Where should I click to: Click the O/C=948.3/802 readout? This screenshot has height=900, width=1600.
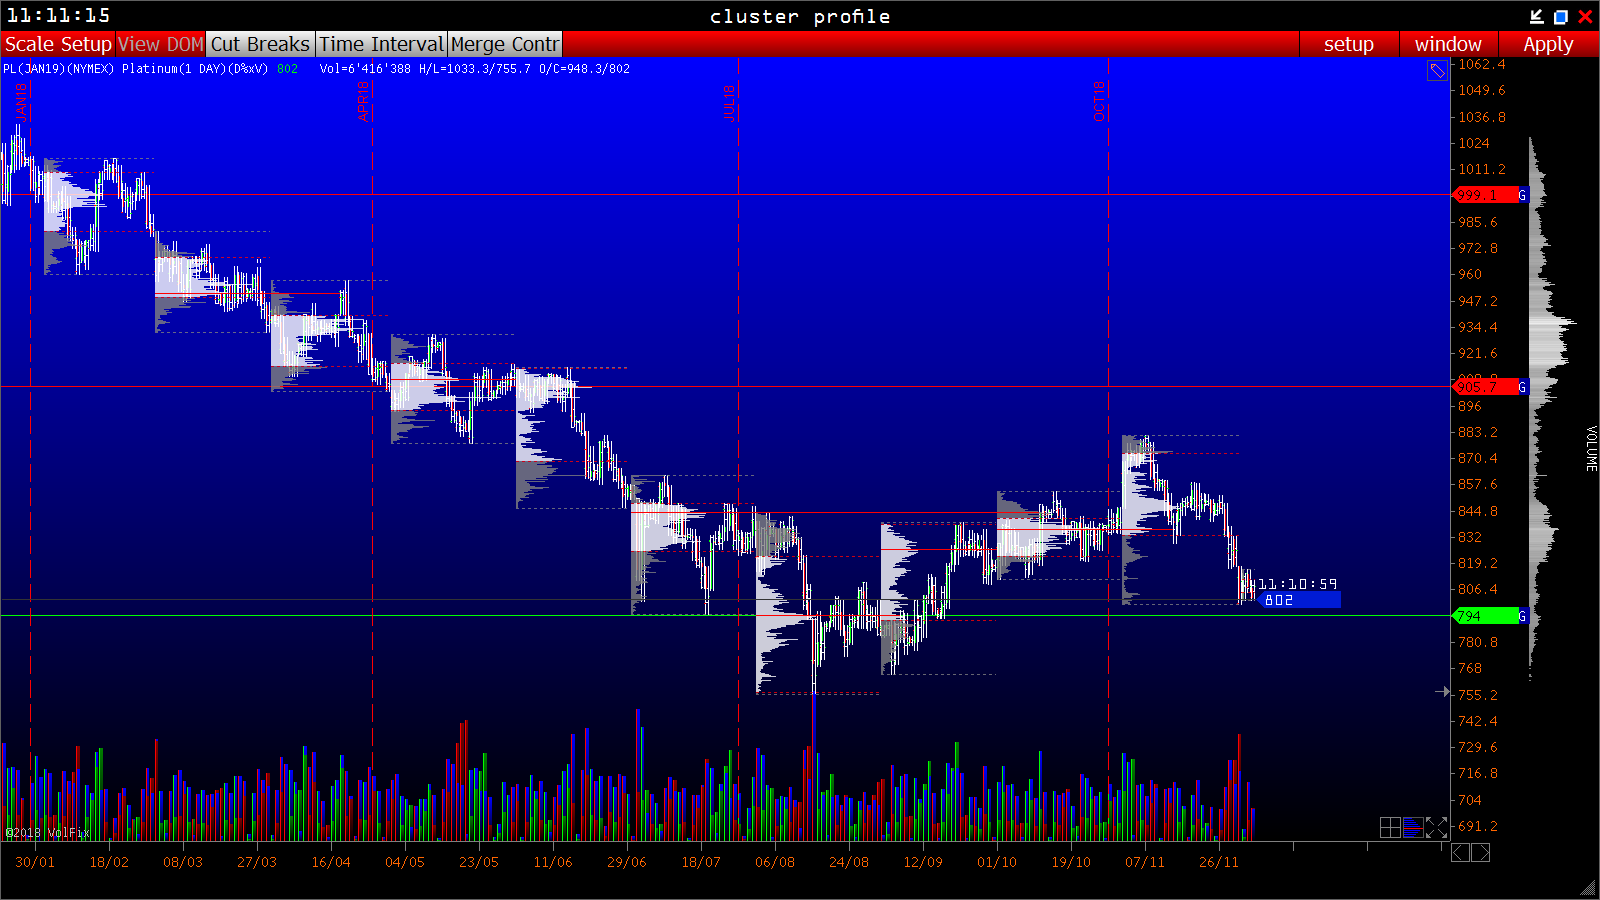tap(585, 69)
